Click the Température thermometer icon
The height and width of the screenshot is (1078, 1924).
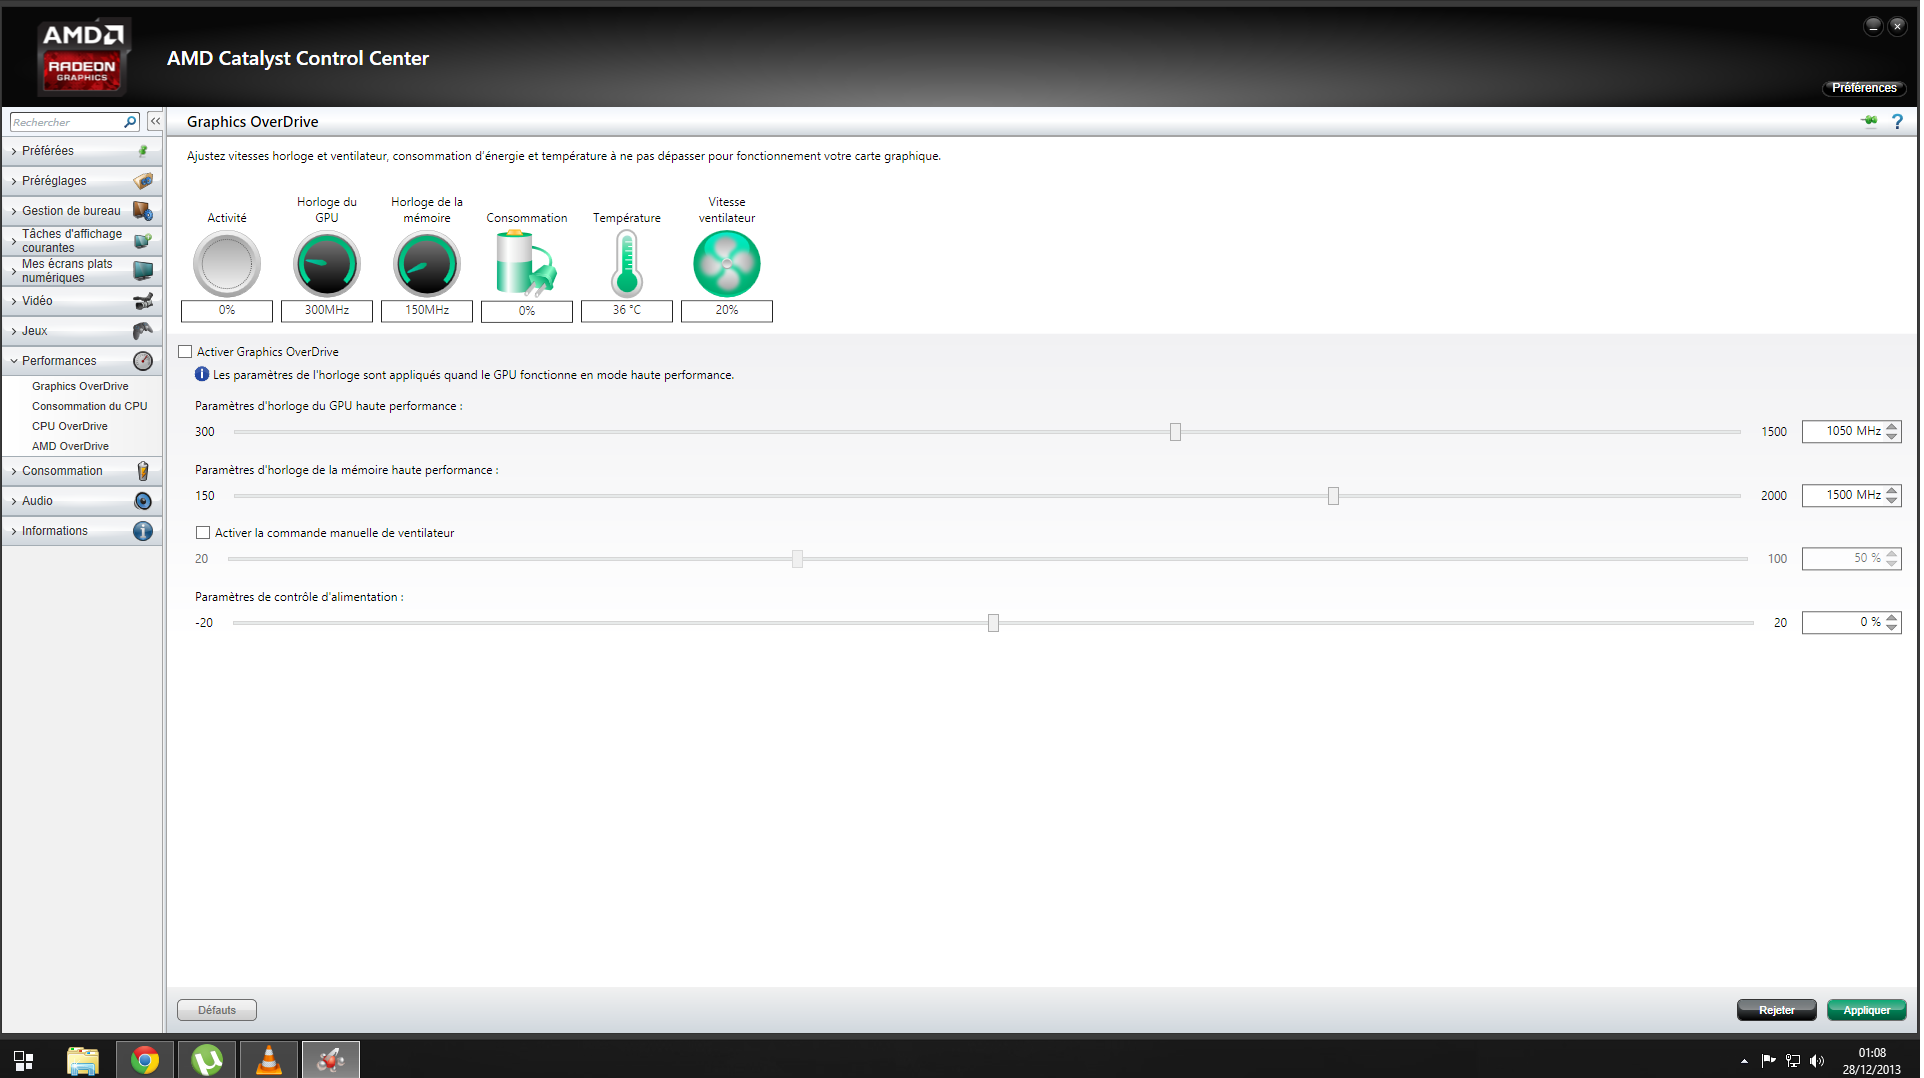627,264
